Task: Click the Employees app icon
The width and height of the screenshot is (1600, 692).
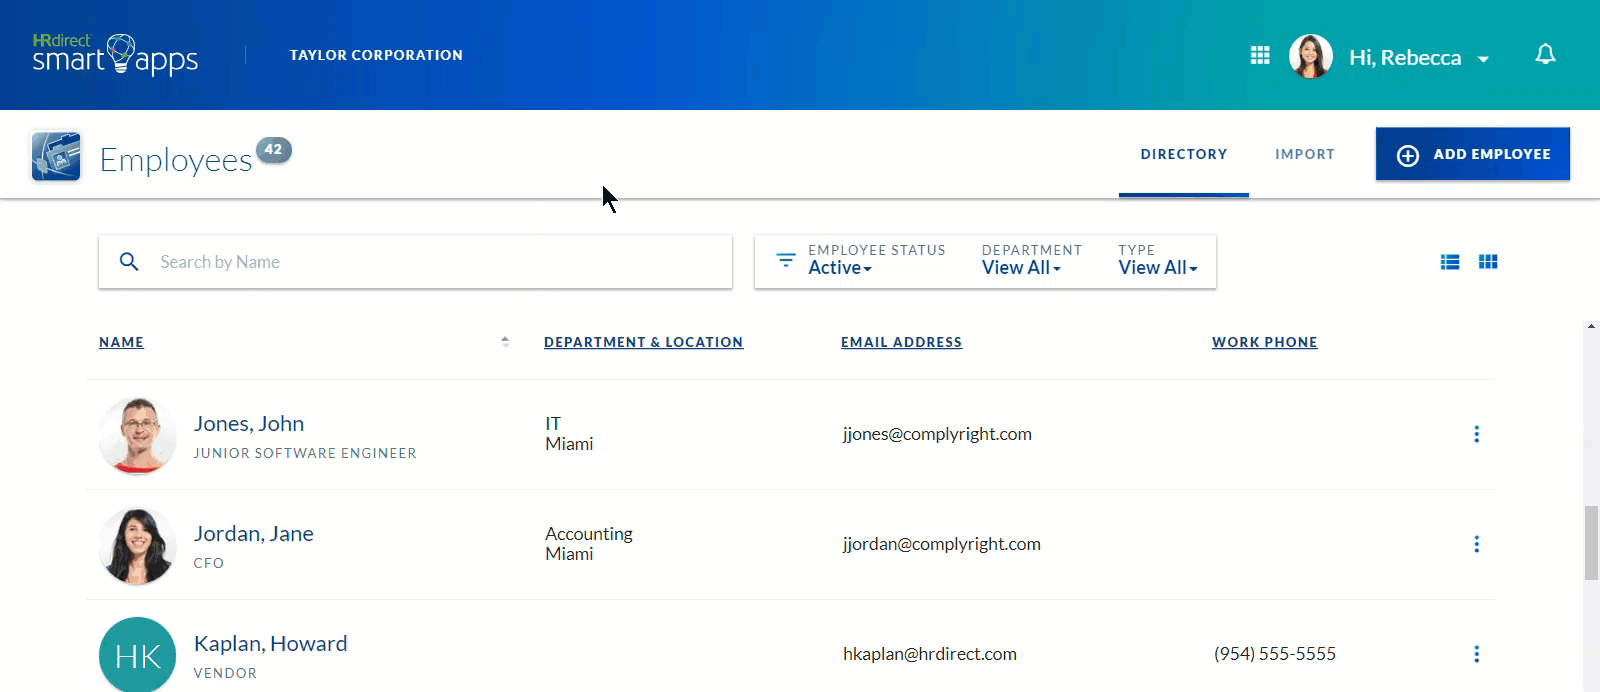Action: pos(56,156)
